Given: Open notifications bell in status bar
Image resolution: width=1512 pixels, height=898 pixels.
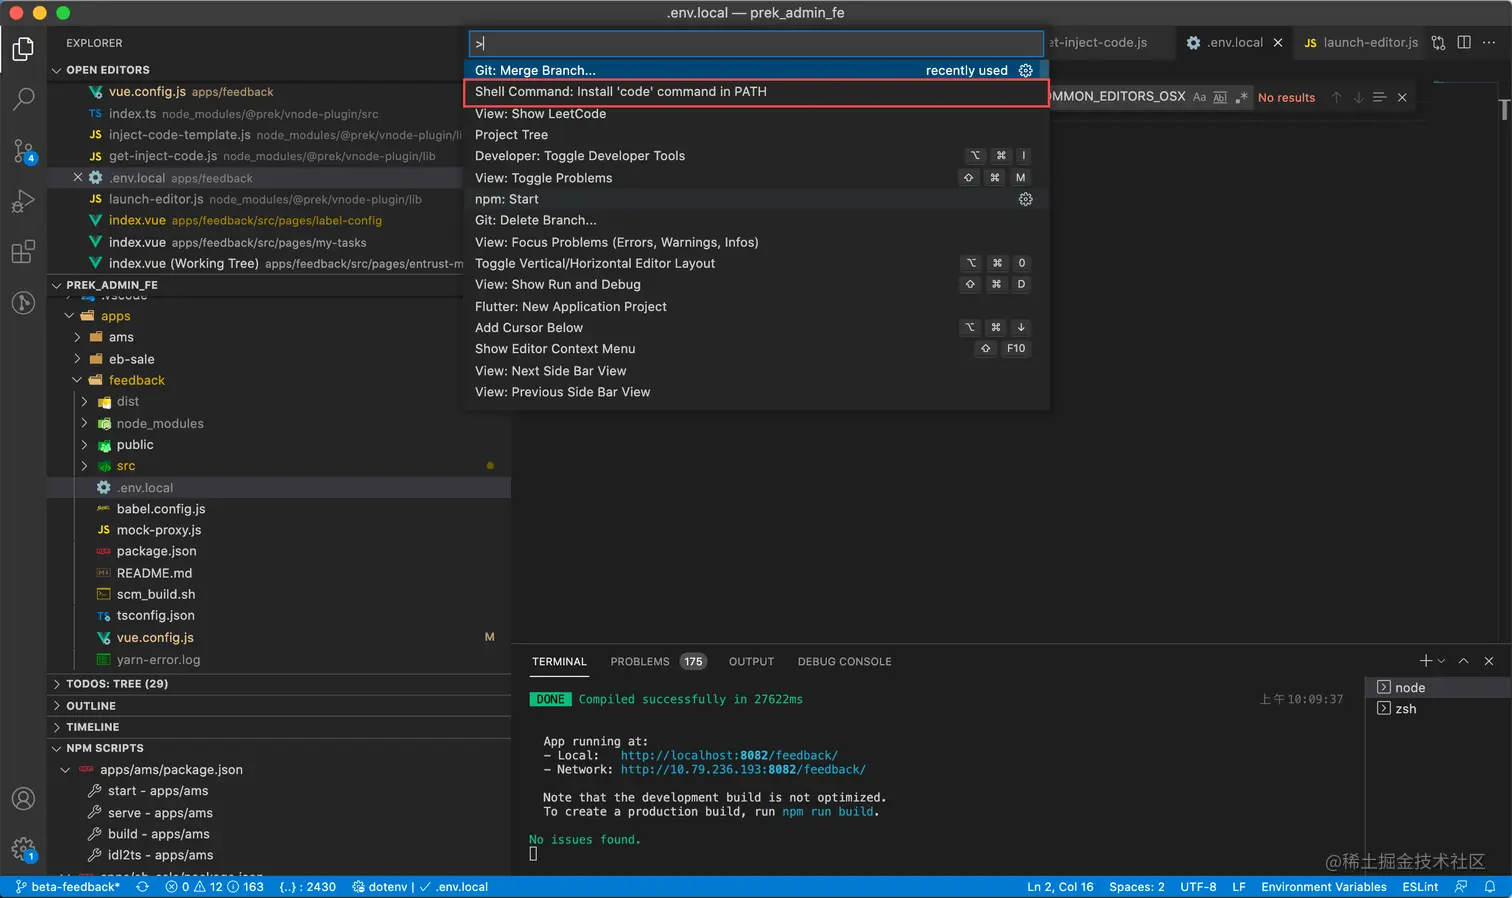Looking at the screenshot, I should (1490, 887).
